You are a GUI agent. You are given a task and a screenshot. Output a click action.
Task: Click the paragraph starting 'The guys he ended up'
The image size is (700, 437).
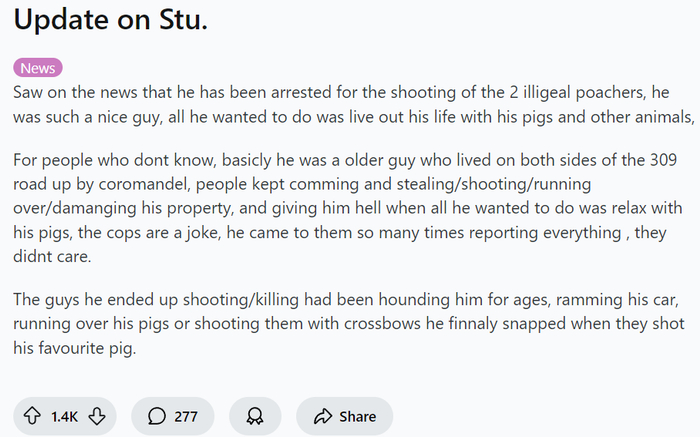pyautogui.click(x=340, y=324)
